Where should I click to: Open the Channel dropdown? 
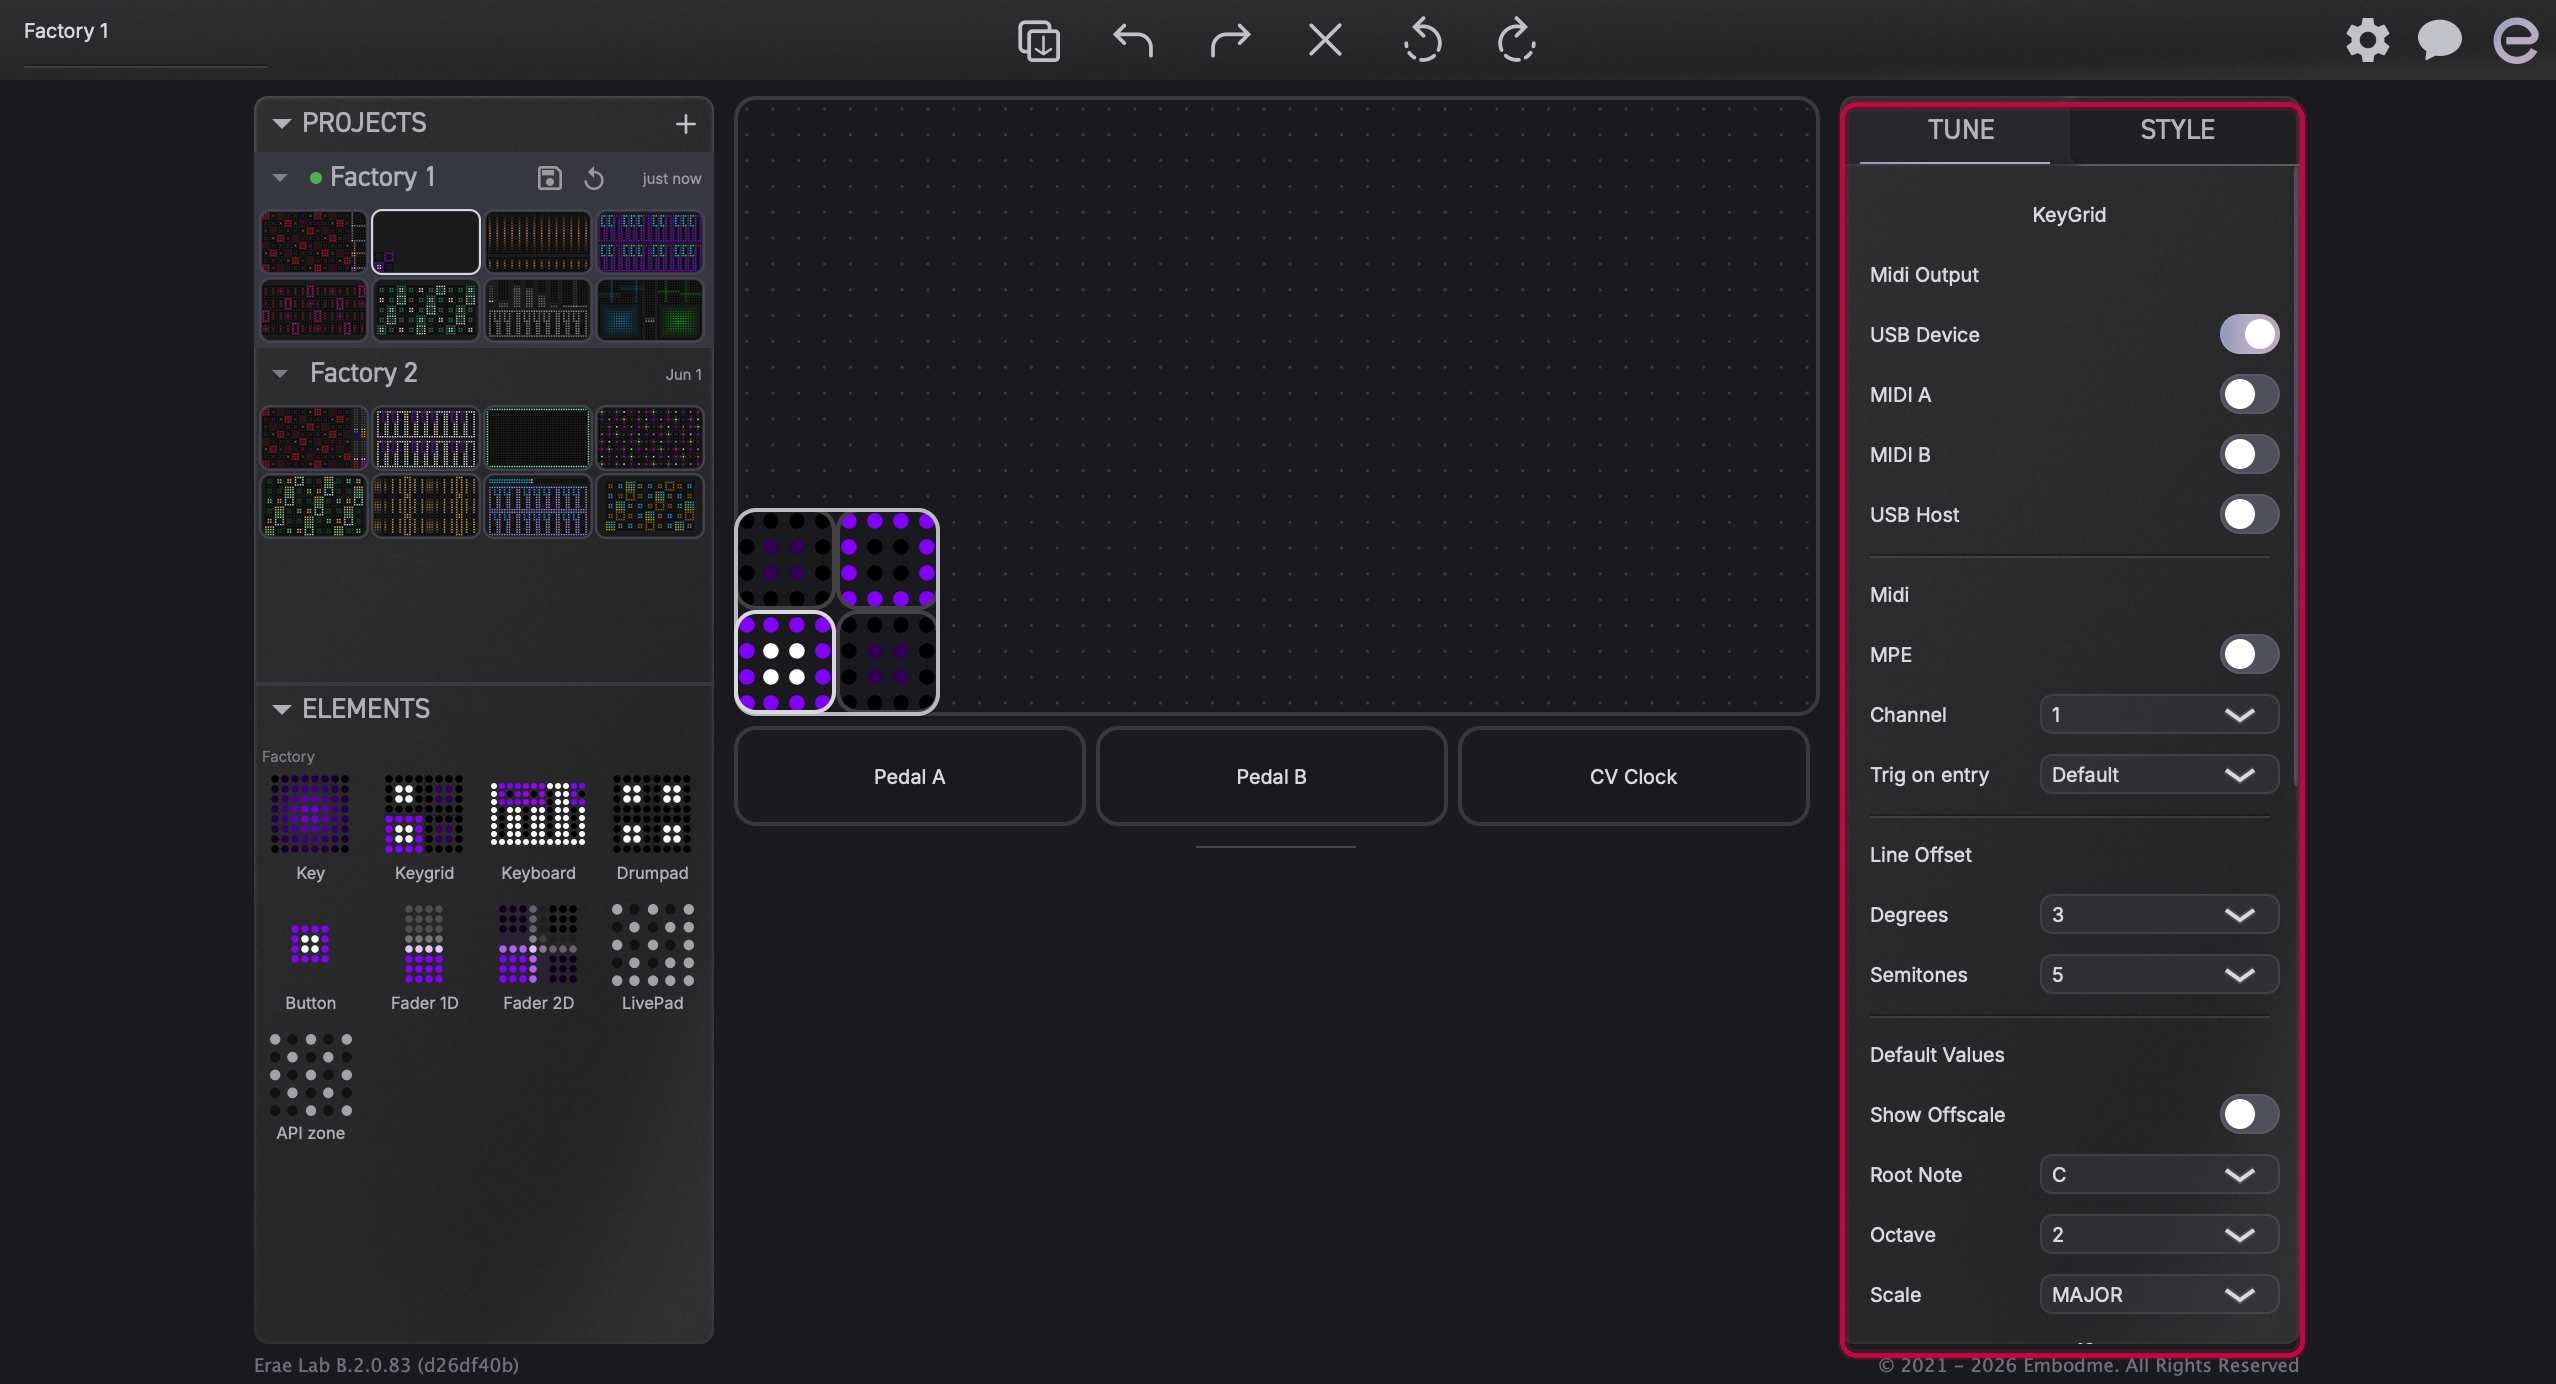(x=2159, y=714)
